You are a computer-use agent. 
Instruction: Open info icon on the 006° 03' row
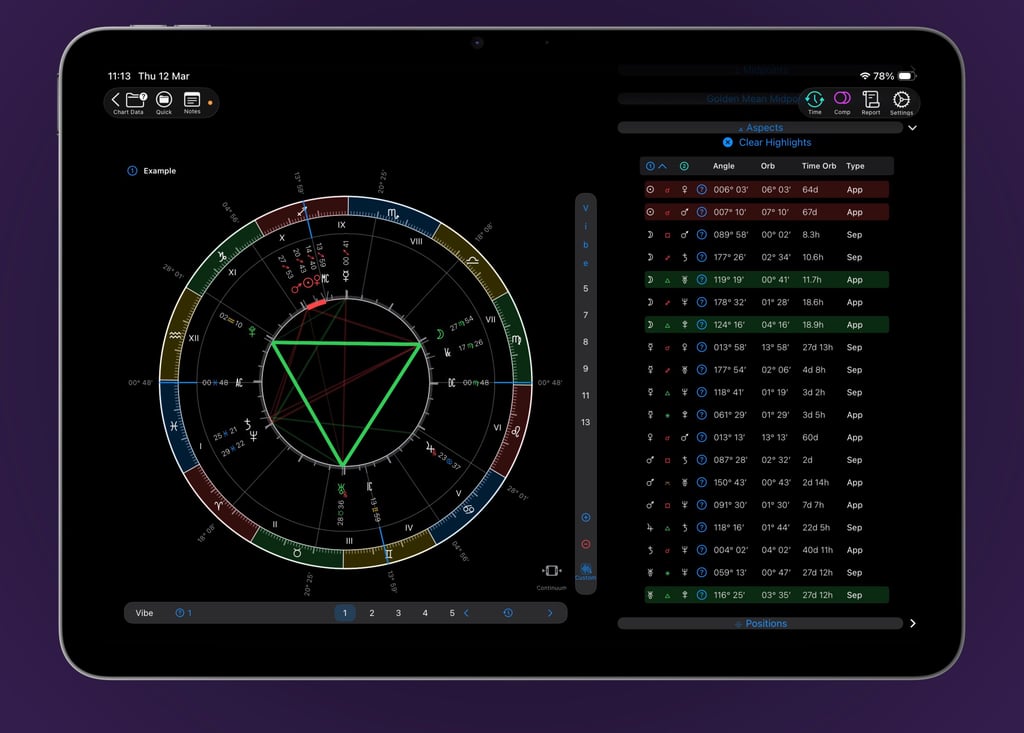[x=701, y=189]
